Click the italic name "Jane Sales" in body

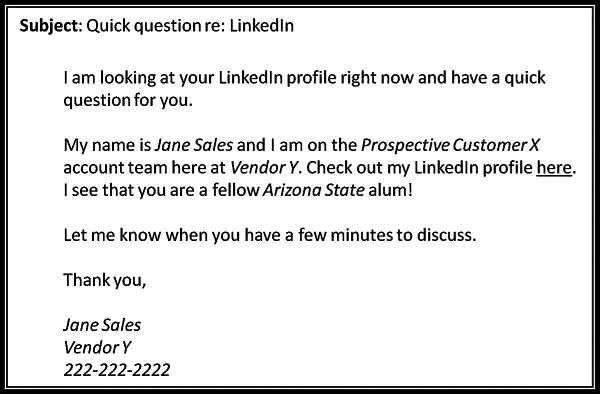coord(194,145)
